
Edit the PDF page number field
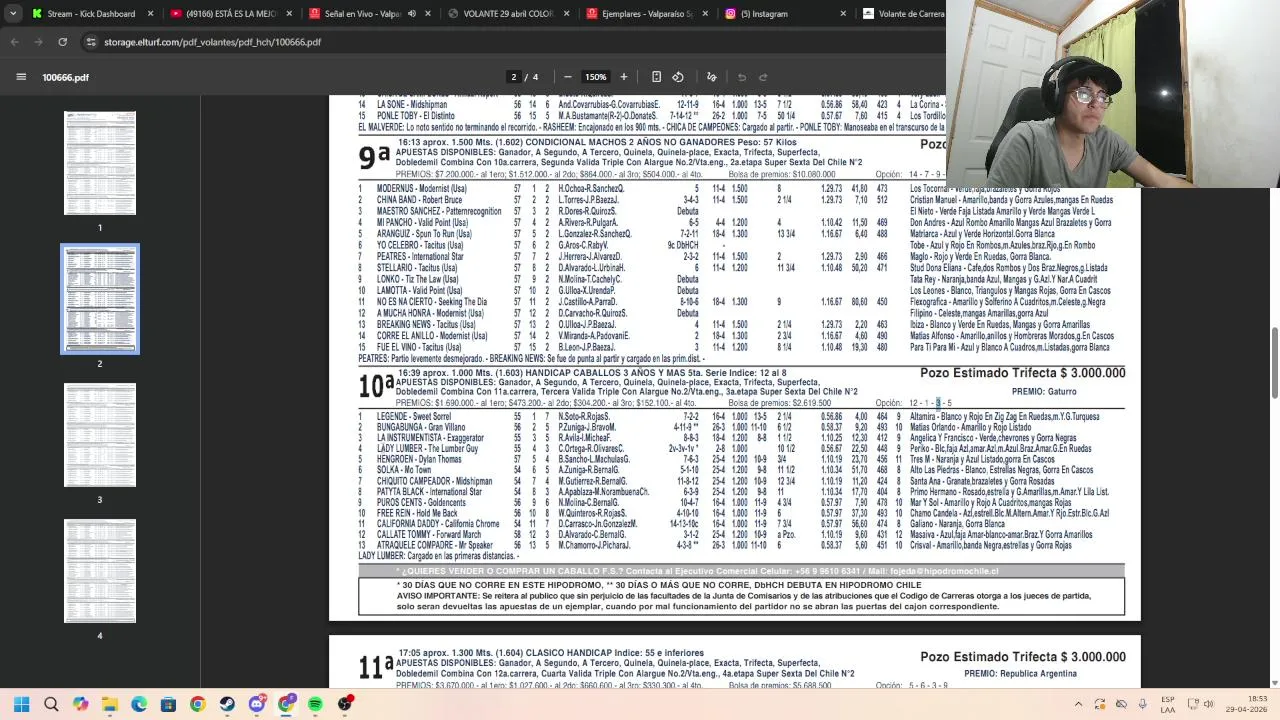coord(514,77)
